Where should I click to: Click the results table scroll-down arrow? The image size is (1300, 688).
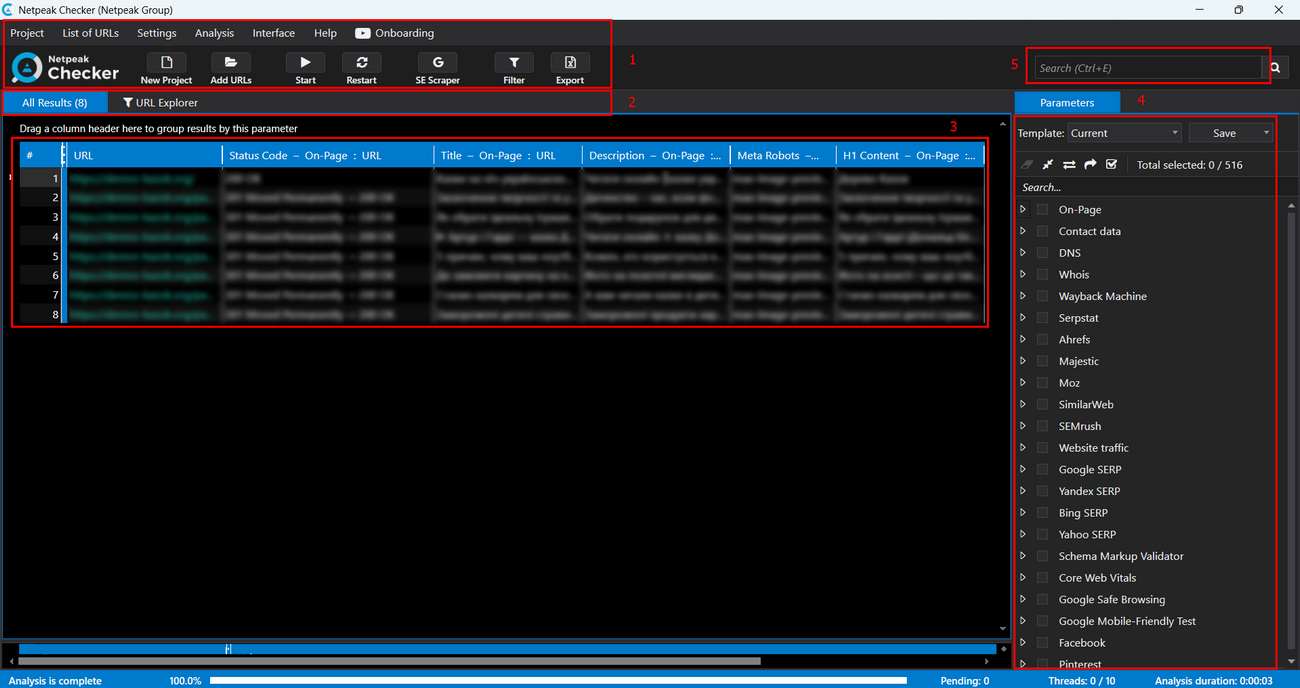click(1003, 629)
